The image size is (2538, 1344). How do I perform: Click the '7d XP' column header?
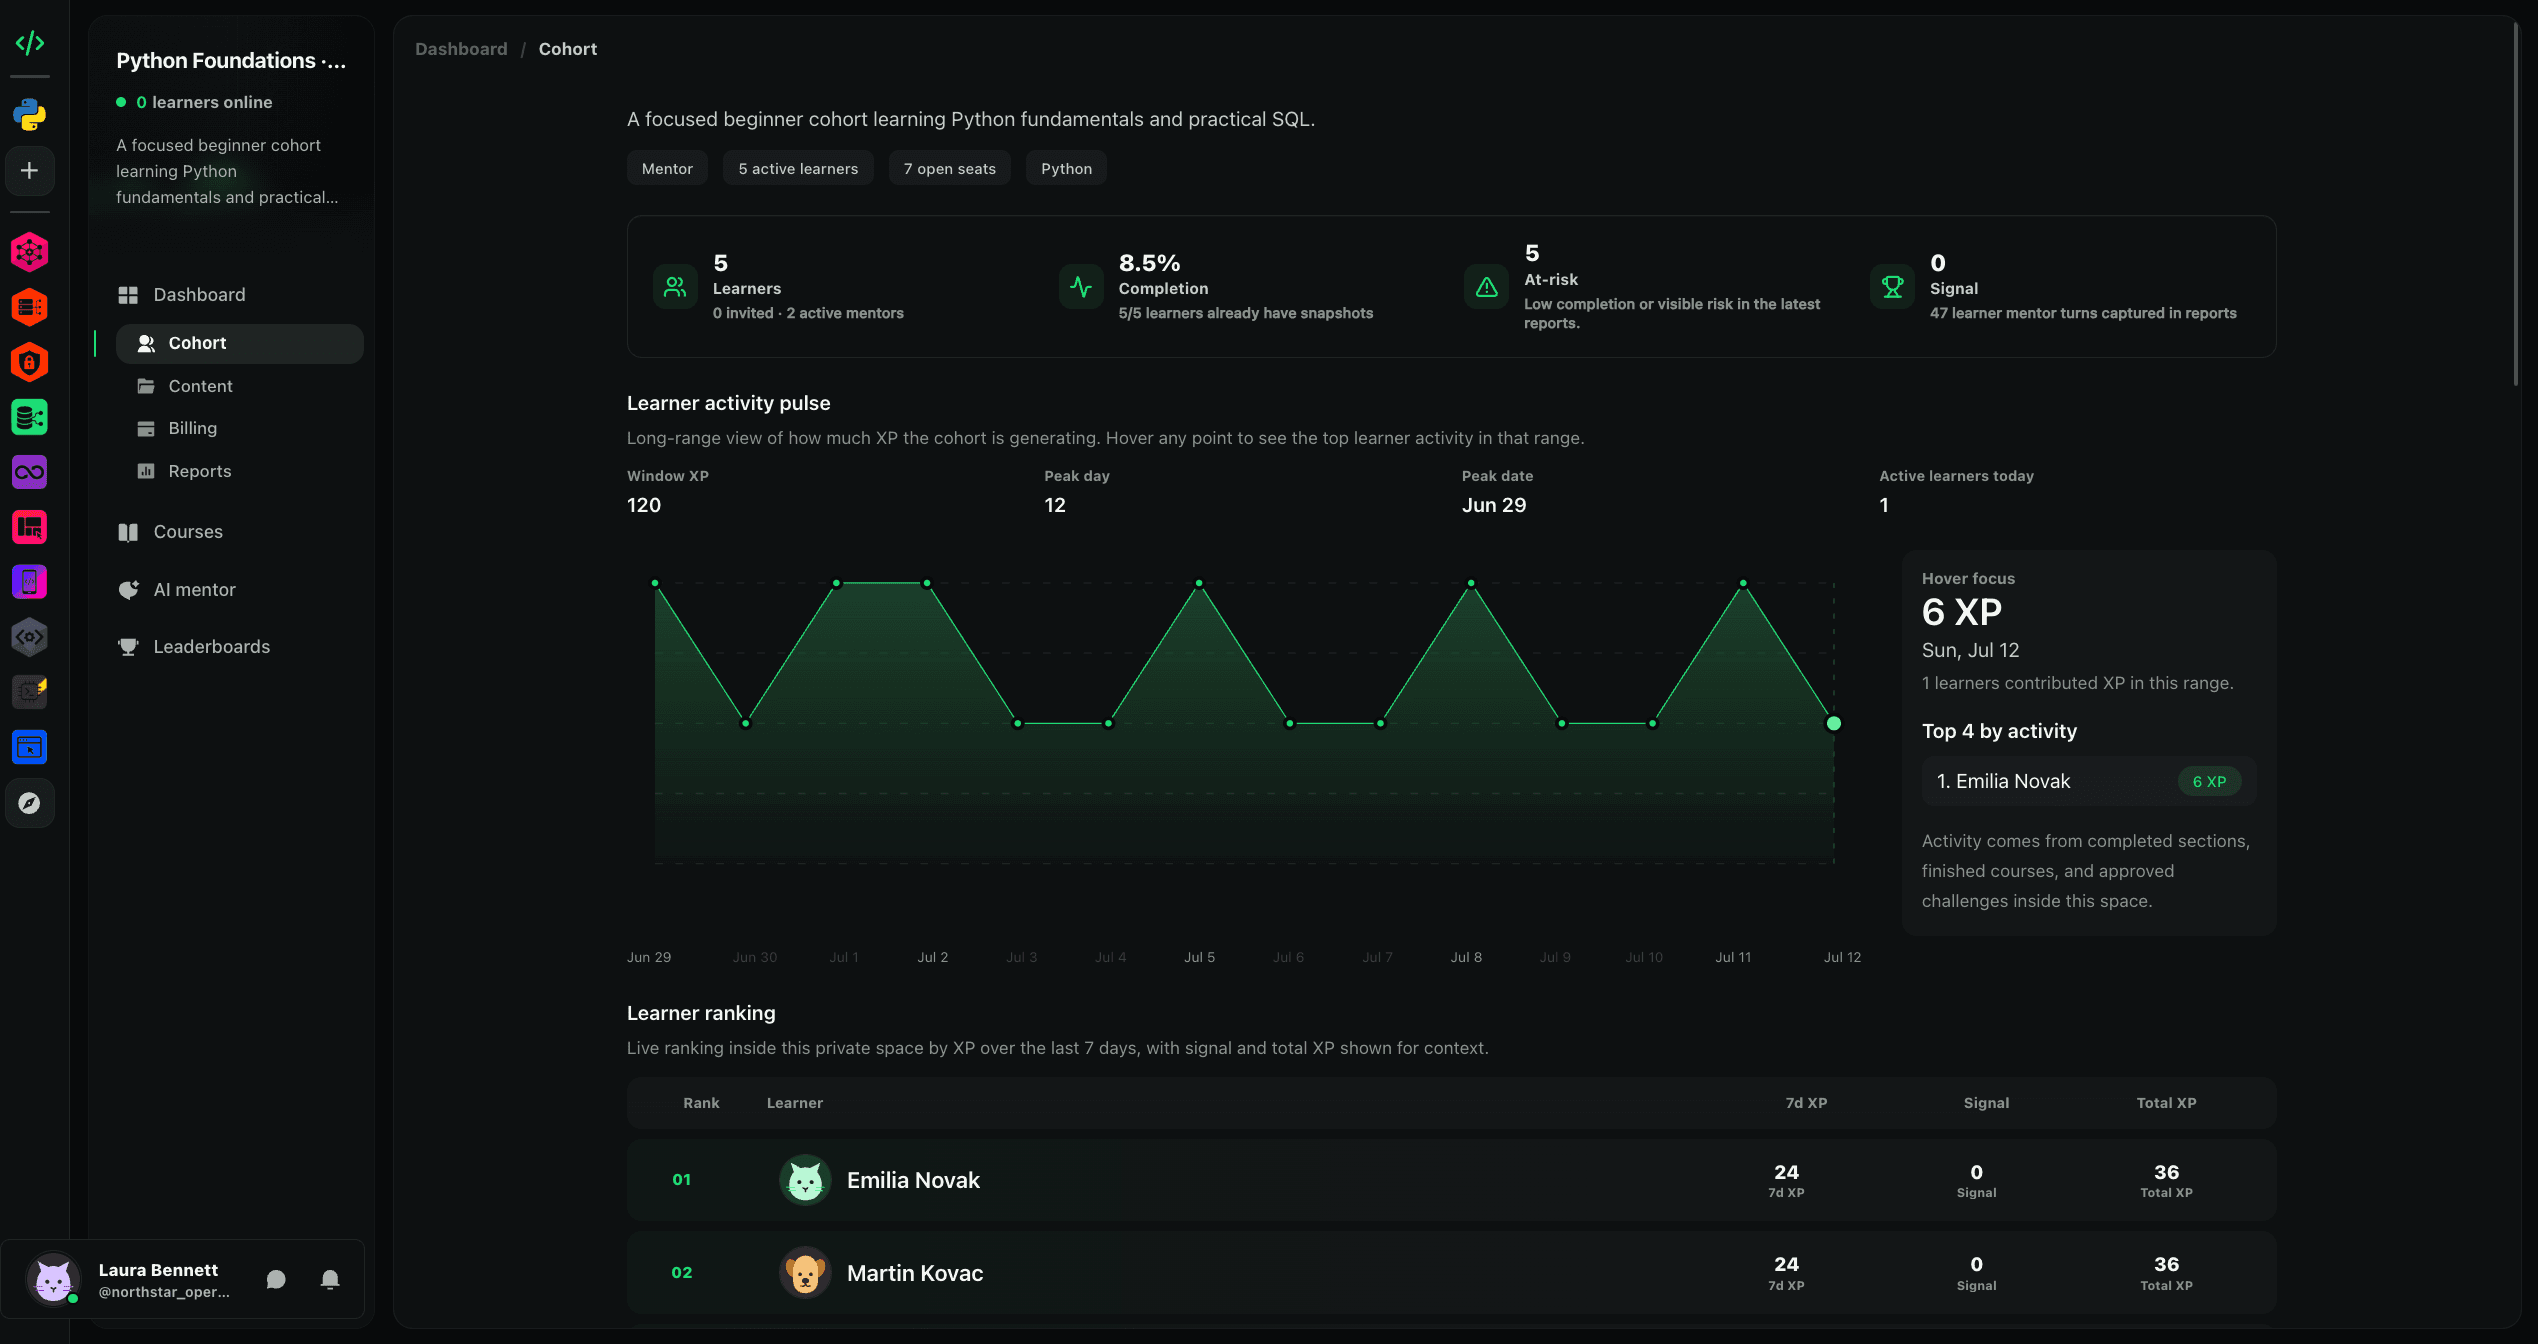click(x=1806, y=1103)
